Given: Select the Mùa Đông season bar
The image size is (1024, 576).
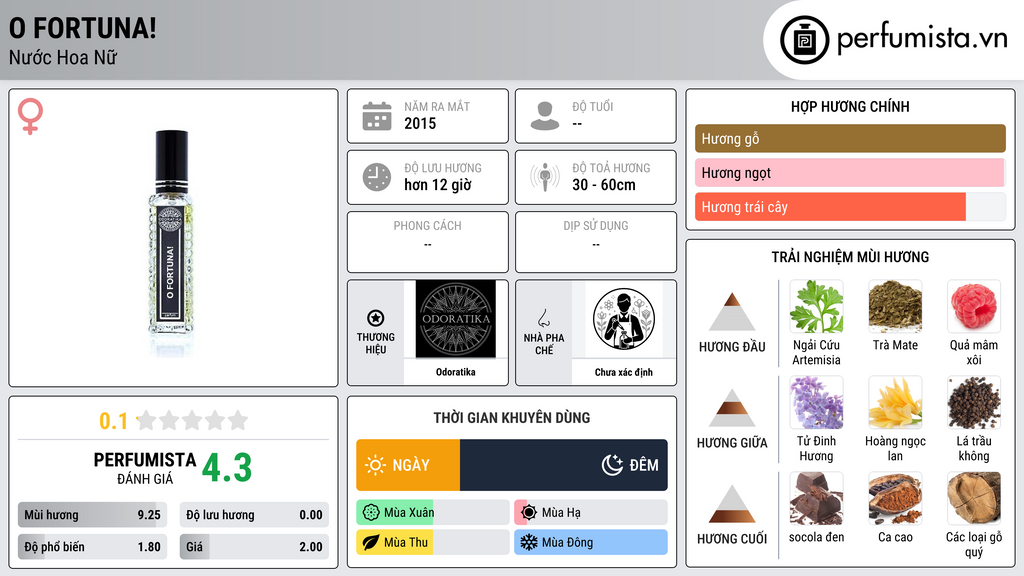Looking at the screenshot, I should 591,543.
